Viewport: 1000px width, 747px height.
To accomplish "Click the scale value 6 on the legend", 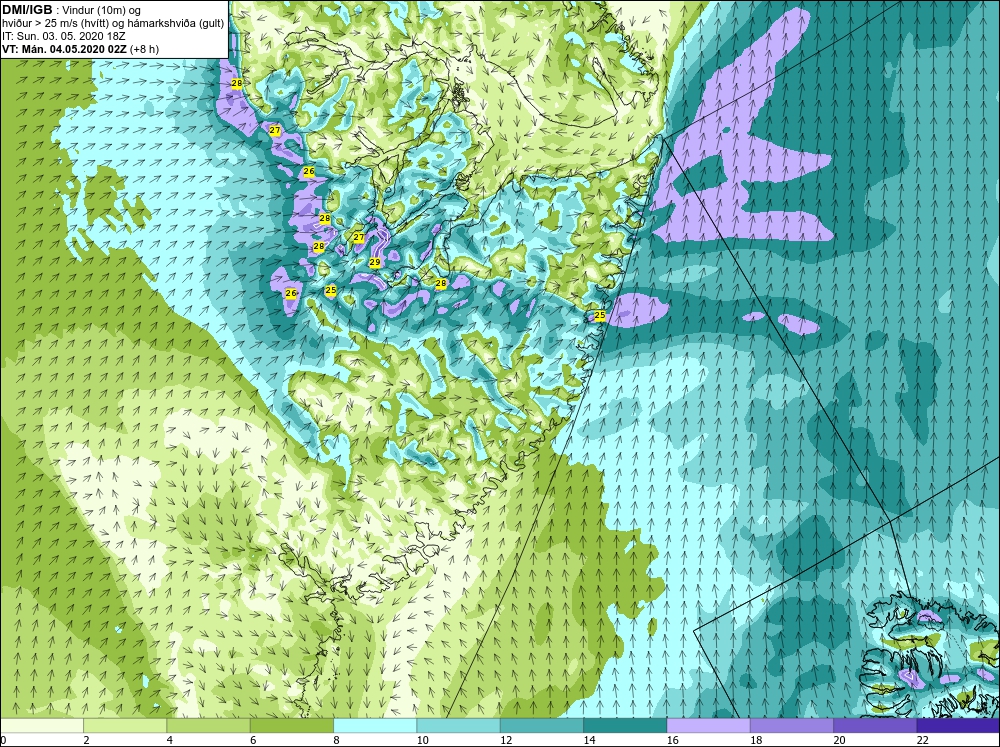I will pyautogui.click(x=253, y=740).
